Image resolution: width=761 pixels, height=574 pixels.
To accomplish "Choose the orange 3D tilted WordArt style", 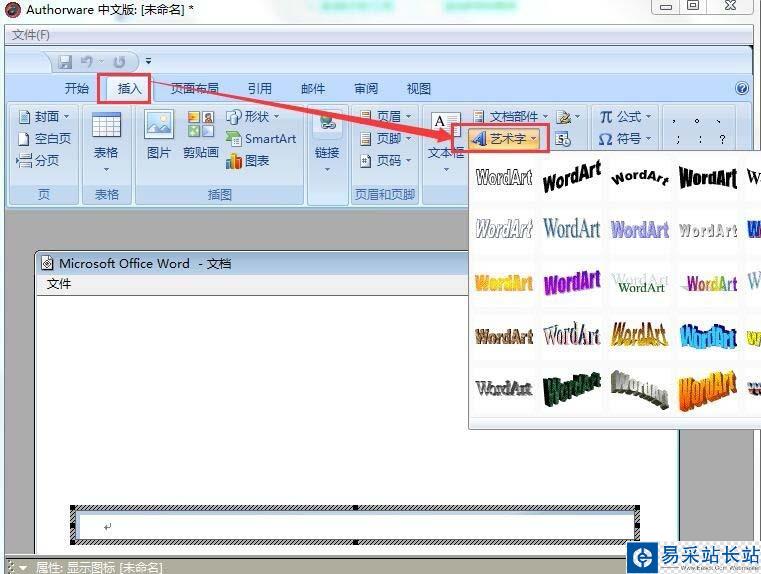I will (708, 391).
